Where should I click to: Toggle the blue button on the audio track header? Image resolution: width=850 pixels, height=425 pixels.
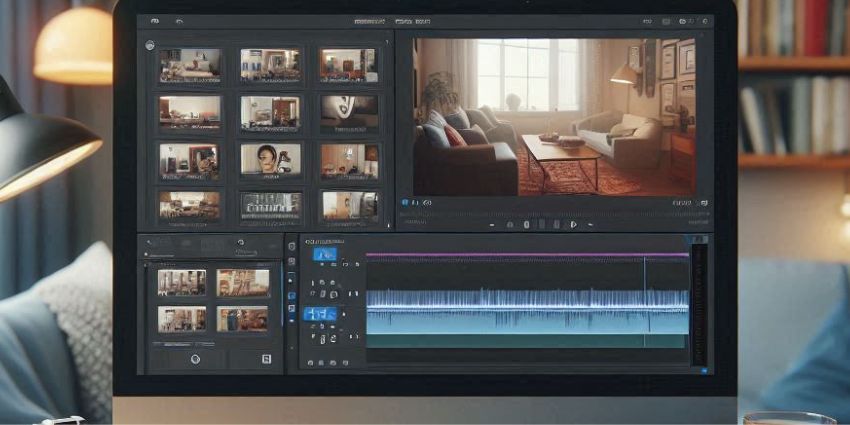pos(320,313)
